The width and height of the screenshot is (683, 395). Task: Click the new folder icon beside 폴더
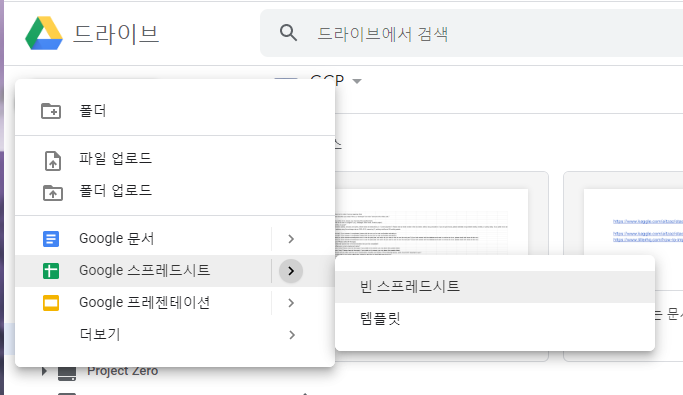(51, 111)
